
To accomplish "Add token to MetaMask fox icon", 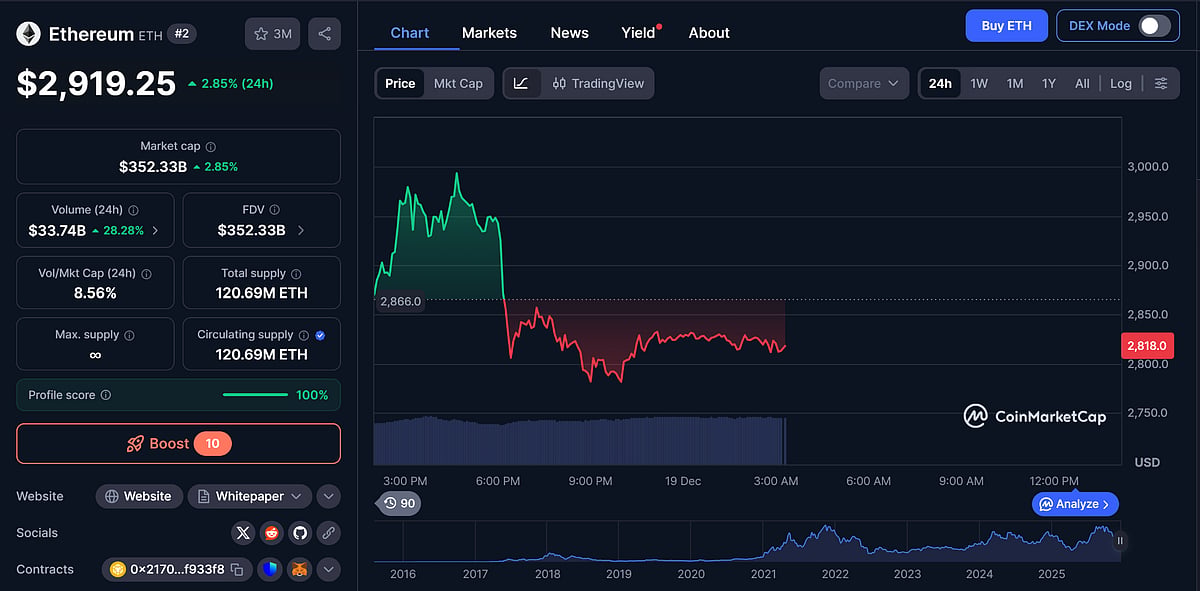I will point(299,570).
